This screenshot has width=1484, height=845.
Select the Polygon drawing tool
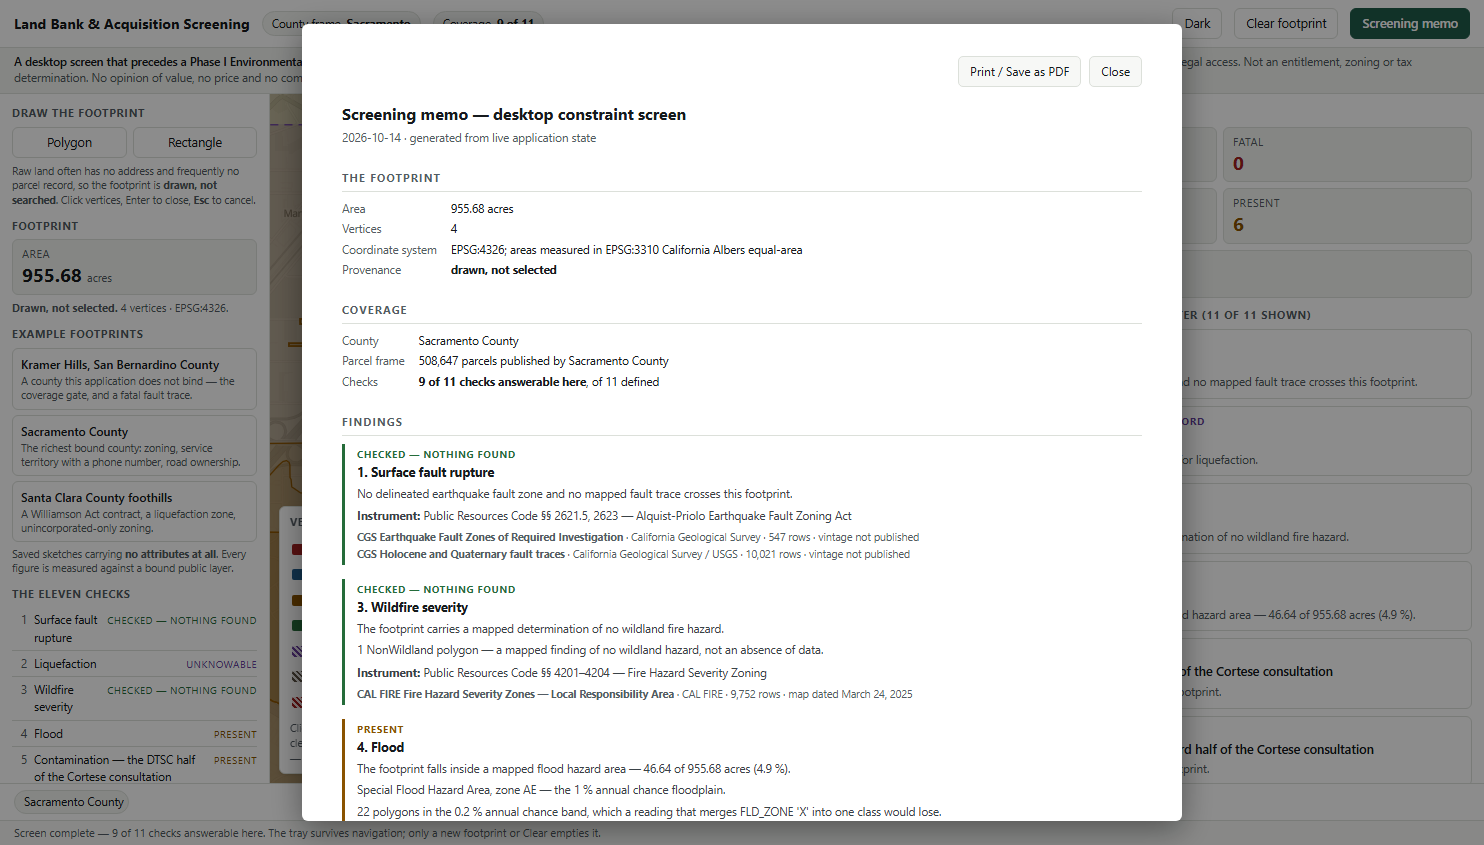point(69,143)
